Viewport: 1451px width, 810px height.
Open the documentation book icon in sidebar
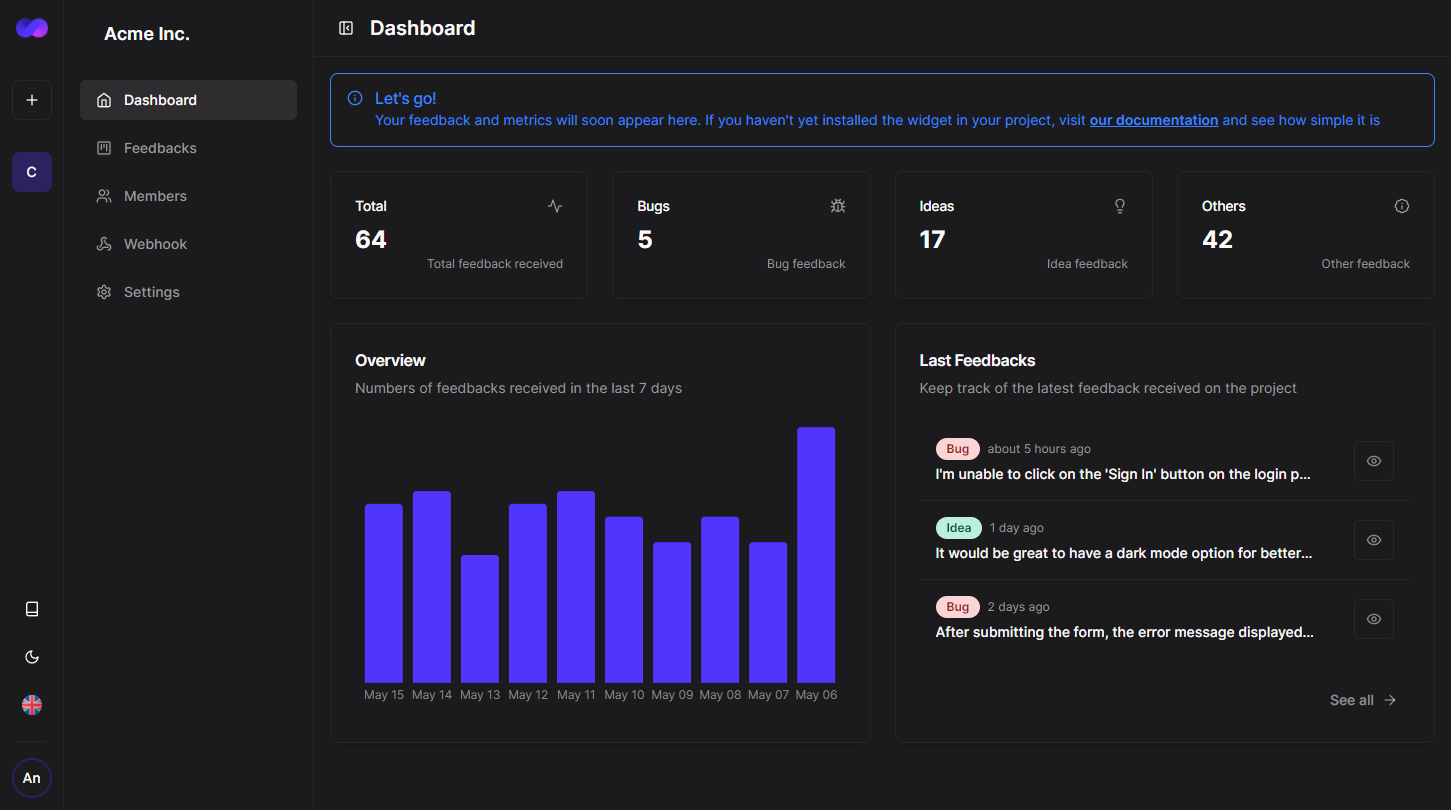coord(32,609)
